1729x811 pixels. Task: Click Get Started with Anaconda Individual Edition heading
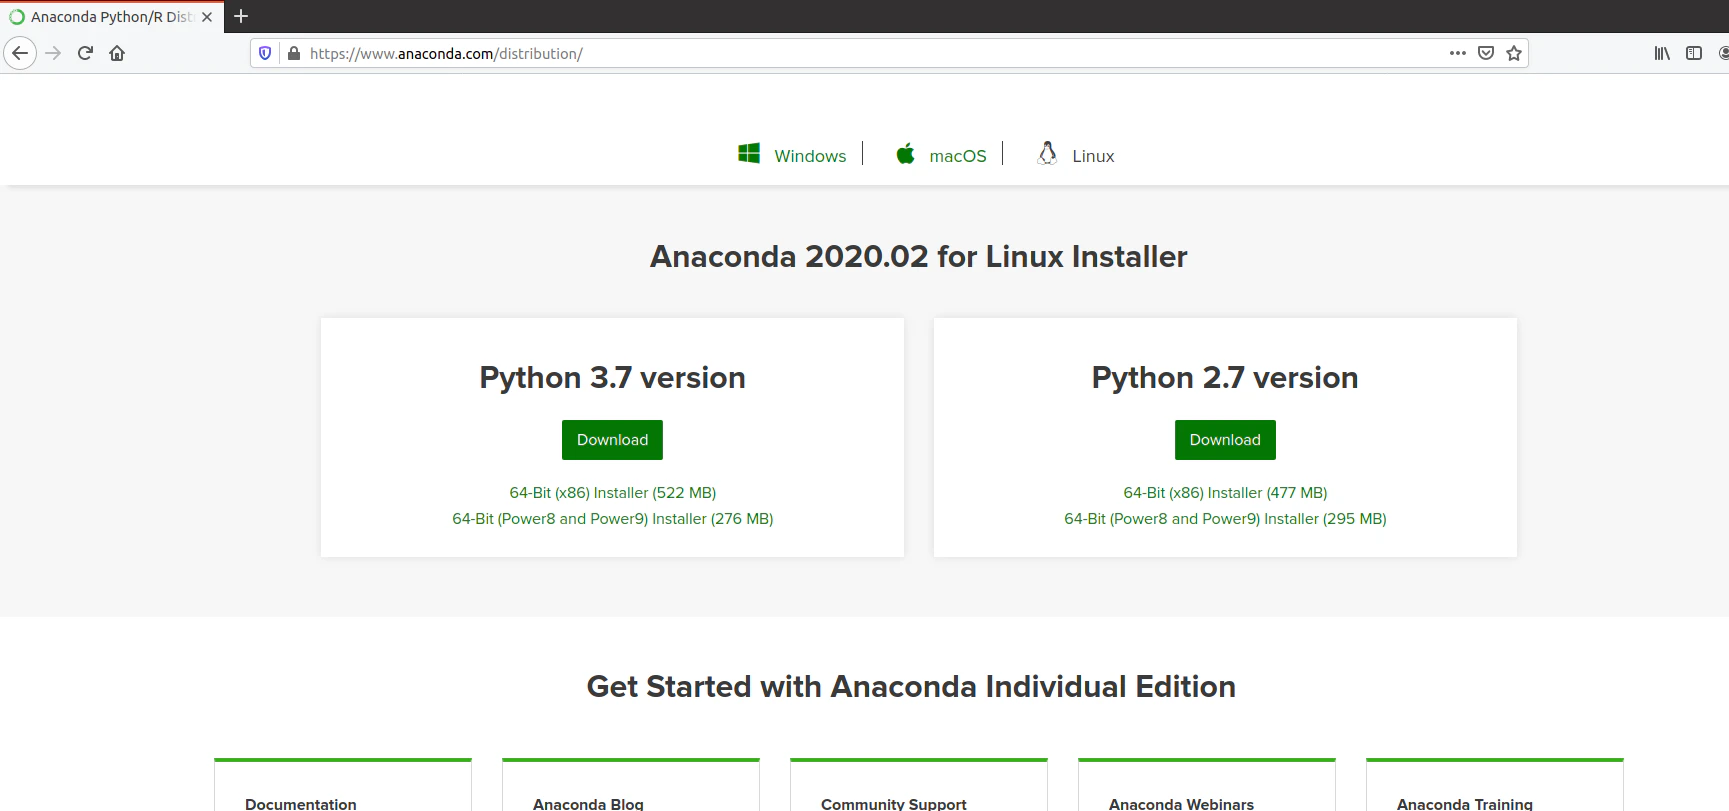[x=911, y=687]
